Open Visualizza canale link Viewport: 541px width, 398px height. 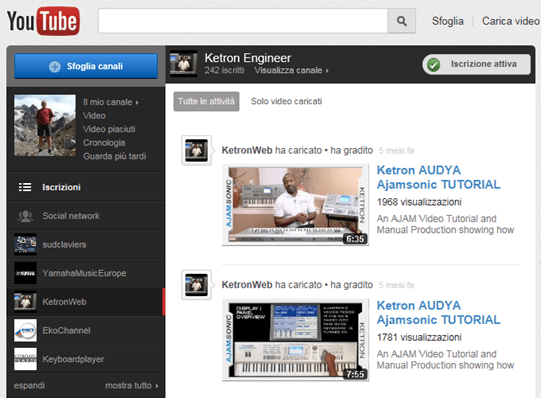click(291, 70)
